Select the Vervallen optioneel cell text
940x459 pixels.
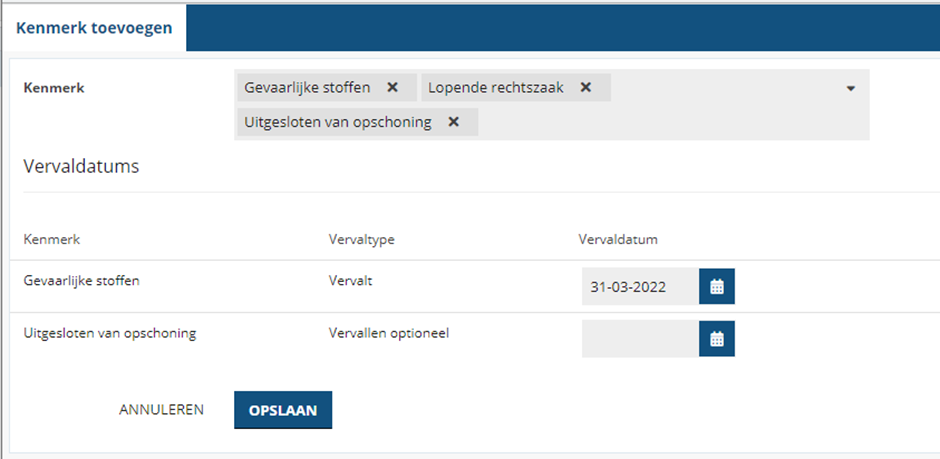388,333
